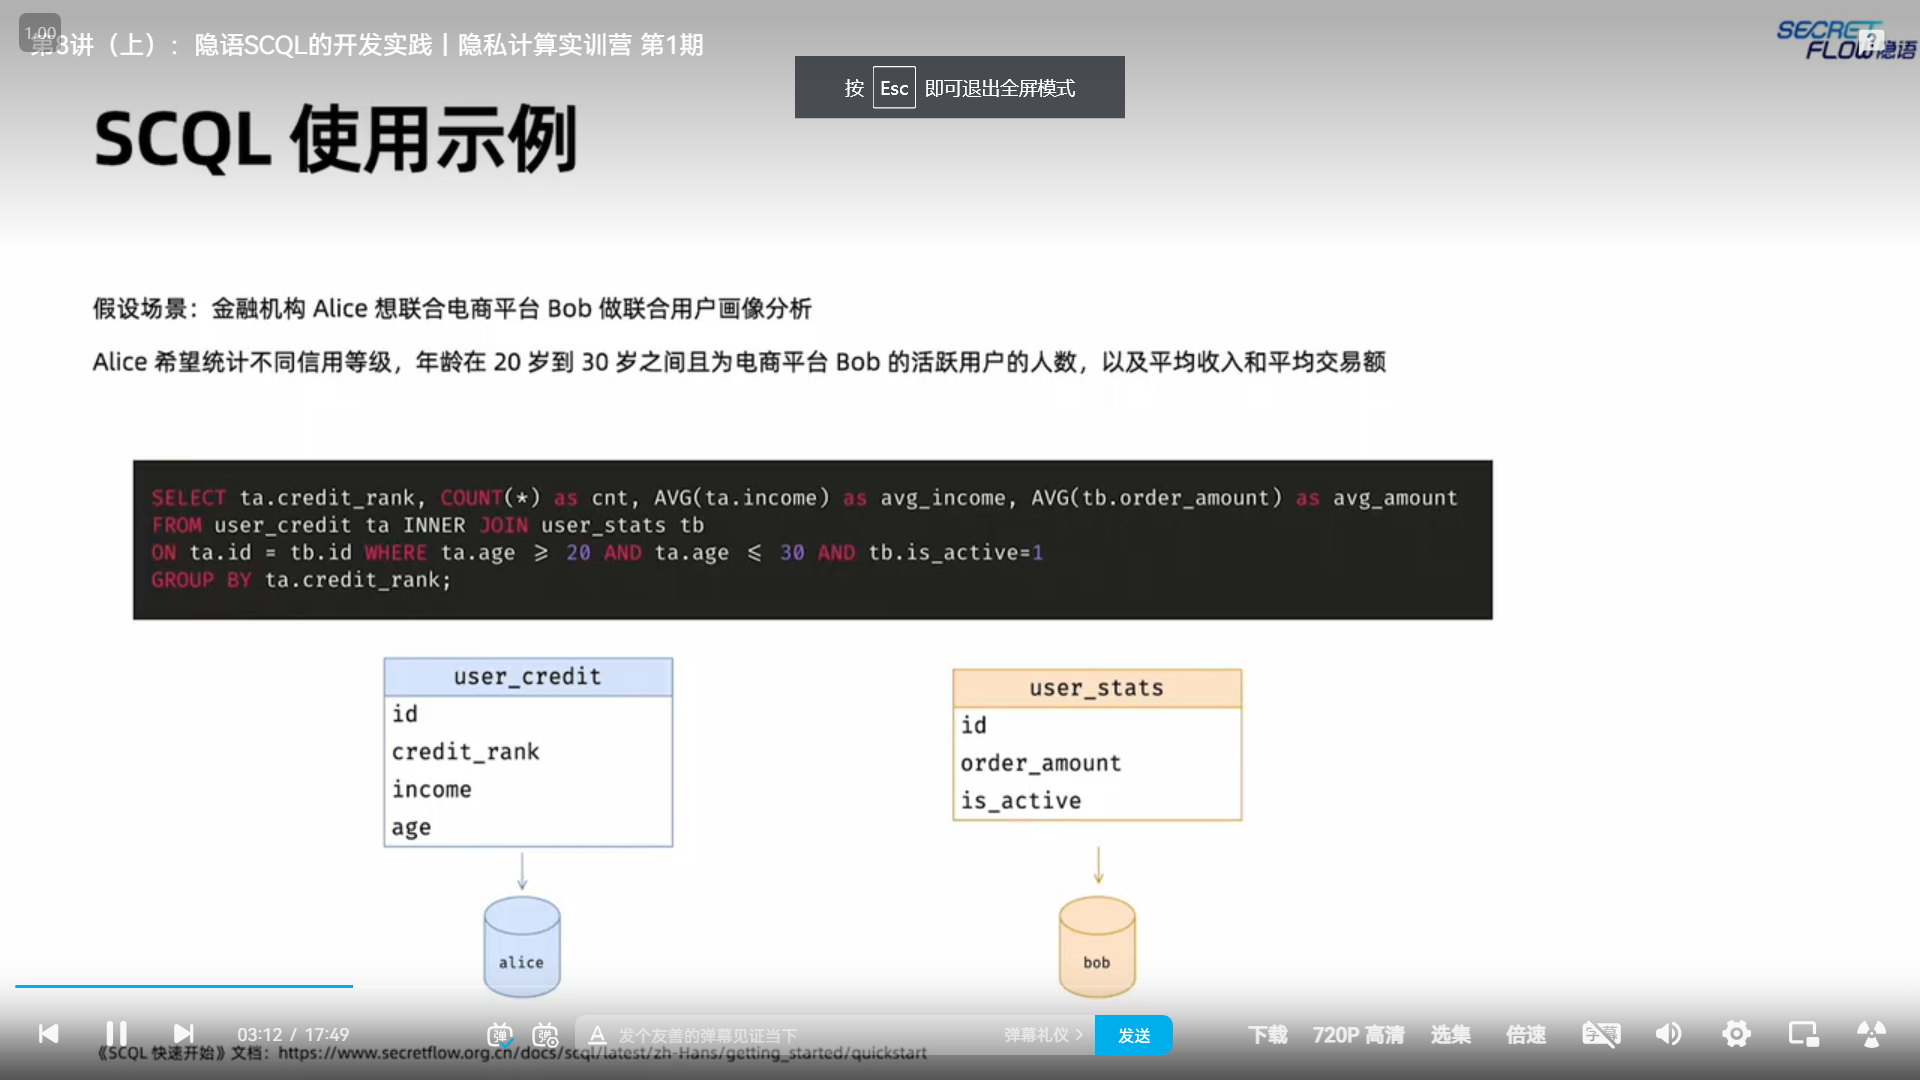This screenshot has width=1920, height=1080.
Task: Expand the danmaku etiquette link
Action: click(1043, 1035)
